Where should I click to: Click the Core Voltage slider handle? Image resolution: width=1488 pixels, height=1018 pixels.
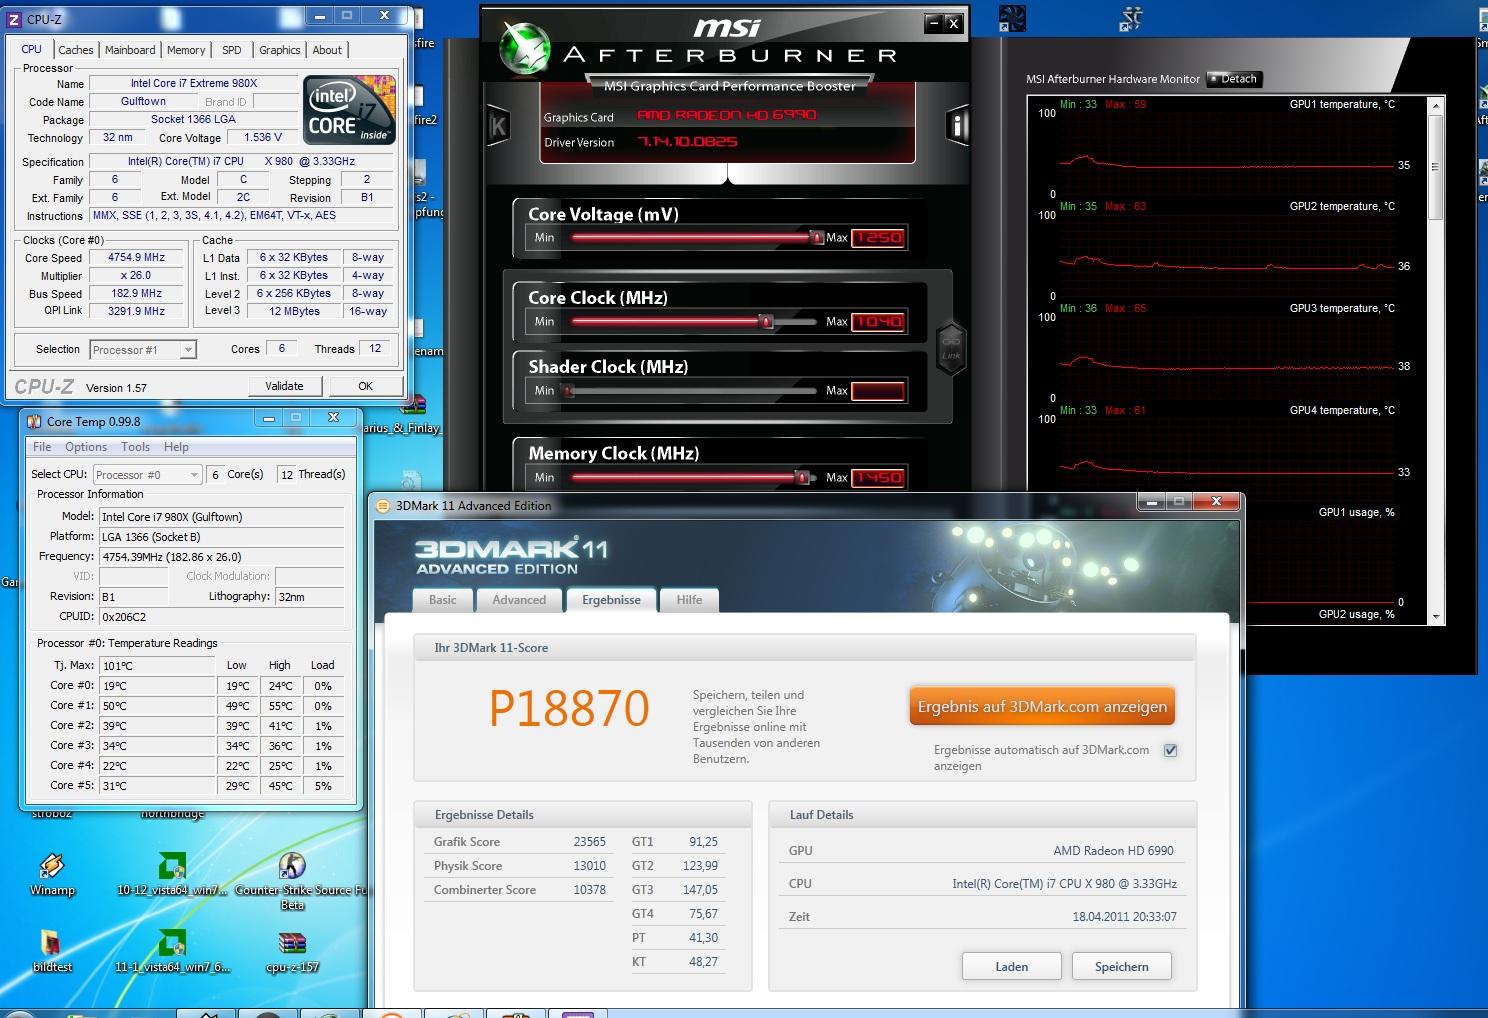point(817,237)
